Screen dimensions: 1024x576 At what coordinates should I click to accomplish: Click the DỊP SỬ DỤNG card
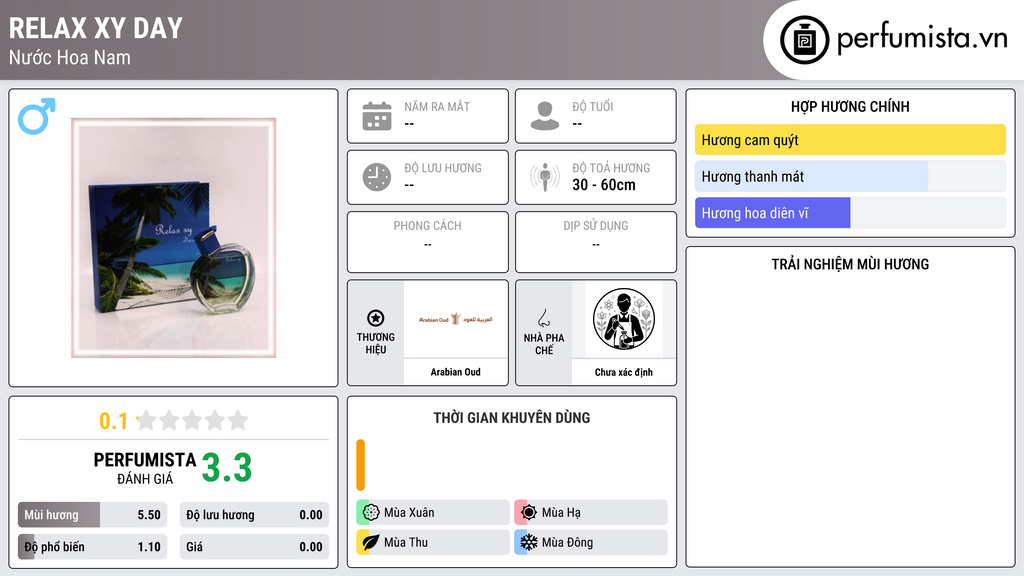[596, 242]
